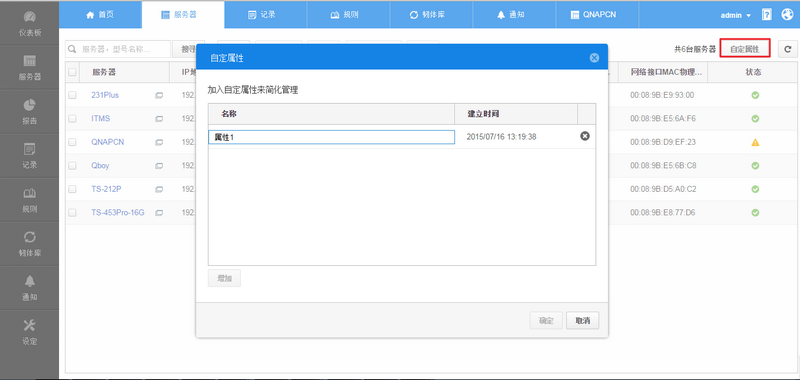Open the 231Plus server link
This screenshot has width=800, height=380.
(105, 95)
